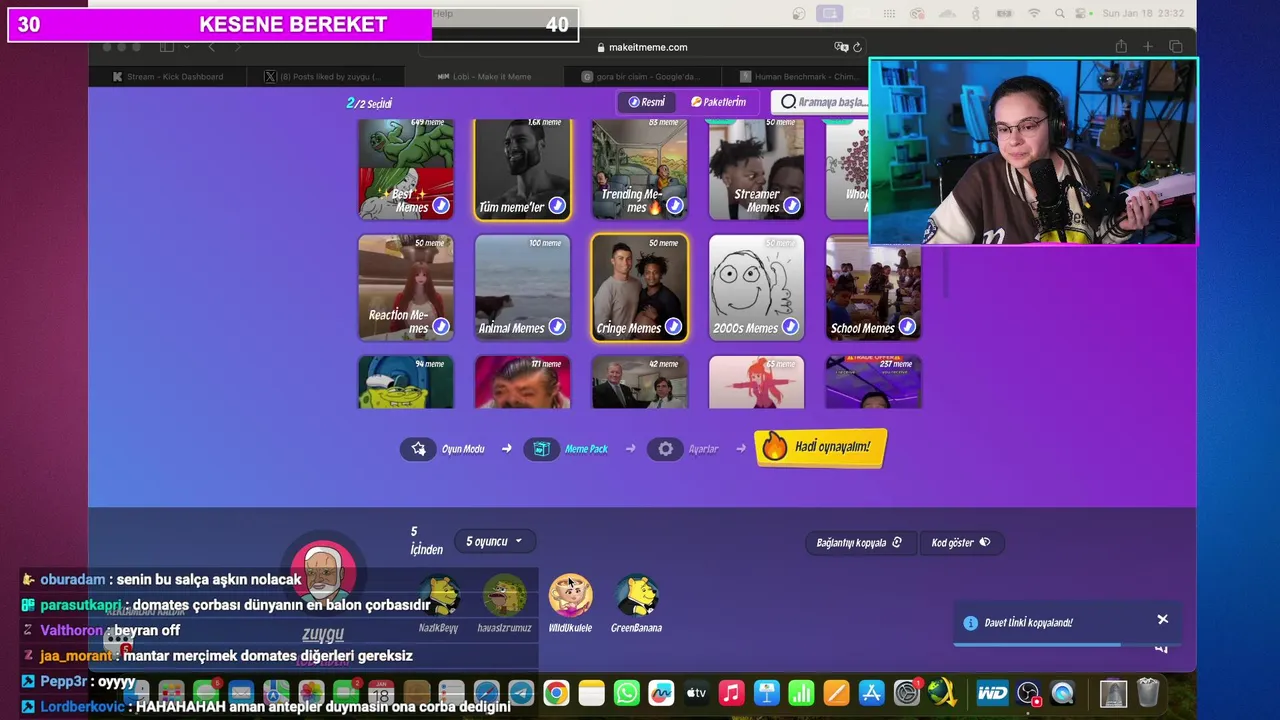Switch to Lobi - Make It Meme tab
1280x720 pixels.
coord(484,77)
